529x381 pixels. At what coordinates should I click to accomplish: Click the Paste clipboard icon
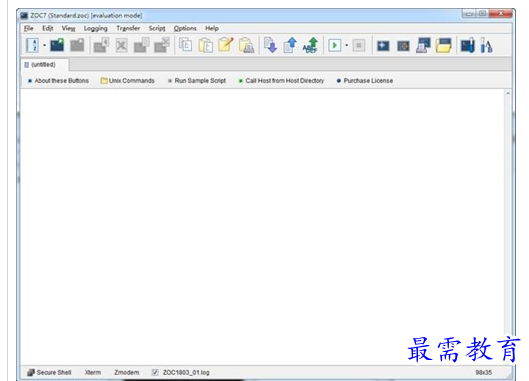(x=205, y=45)
